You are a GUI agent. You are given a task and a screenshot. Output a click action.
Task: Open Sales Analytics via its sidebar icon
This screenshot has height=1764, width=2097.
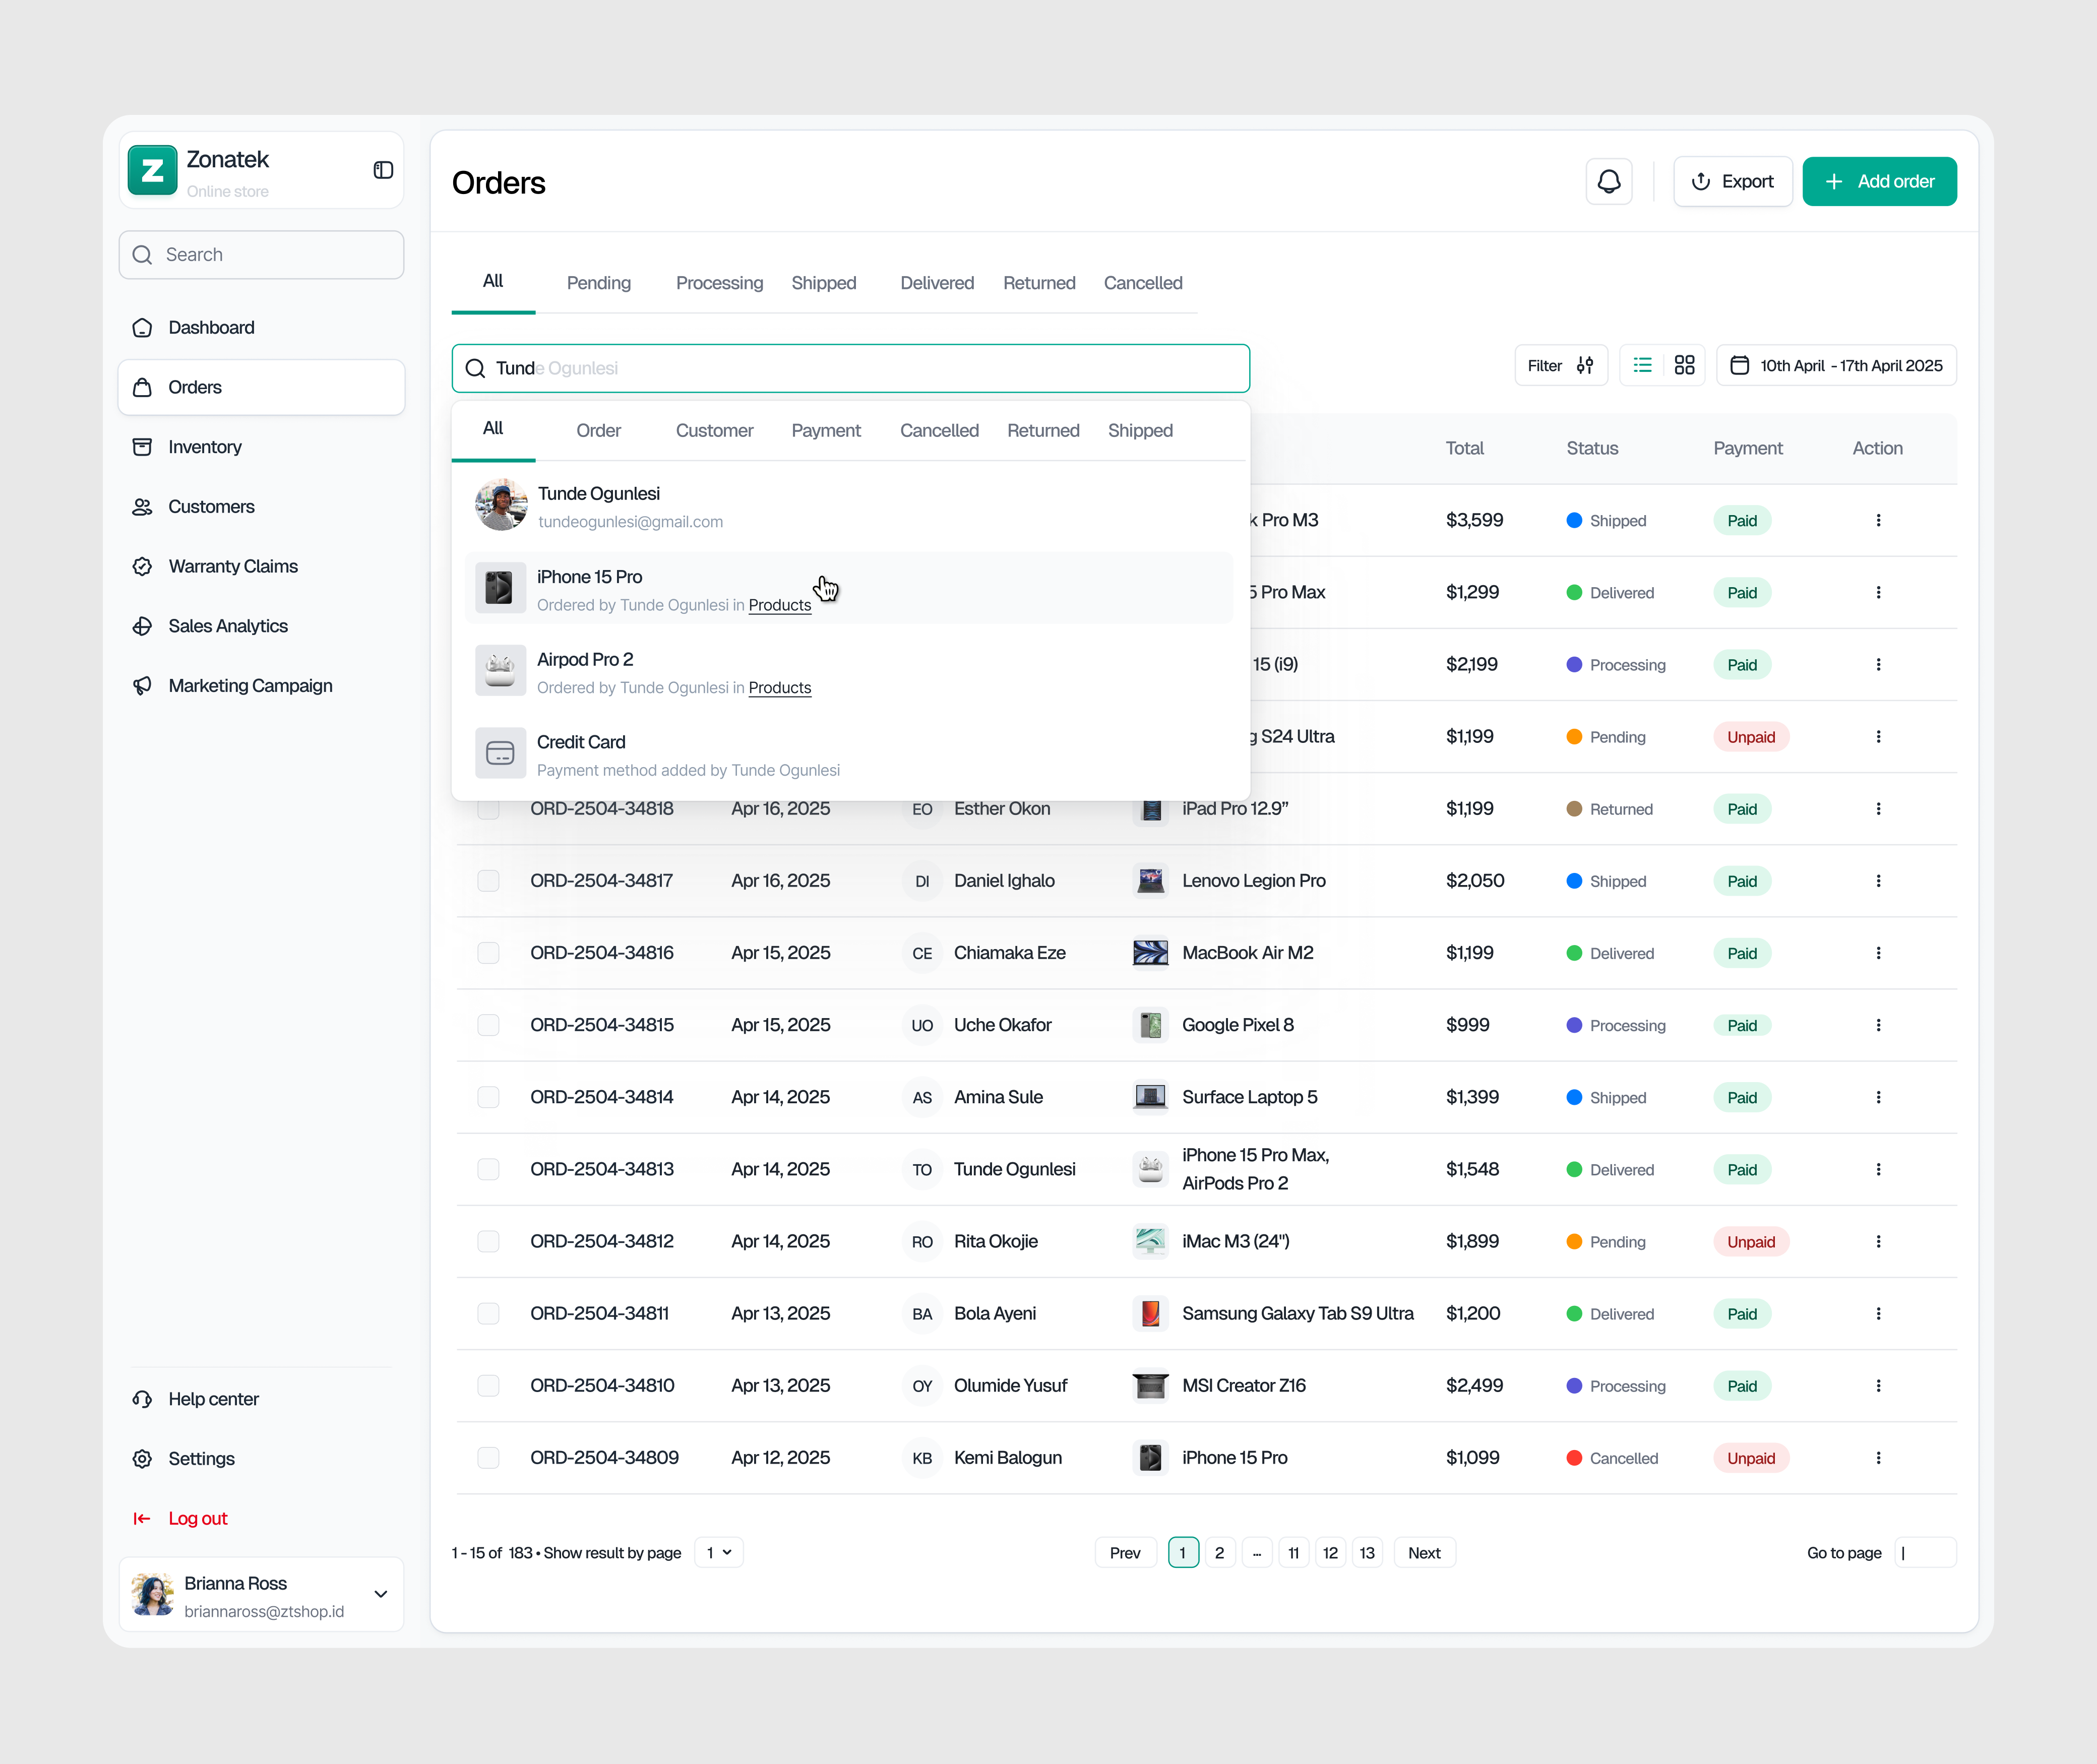(143, 626)
